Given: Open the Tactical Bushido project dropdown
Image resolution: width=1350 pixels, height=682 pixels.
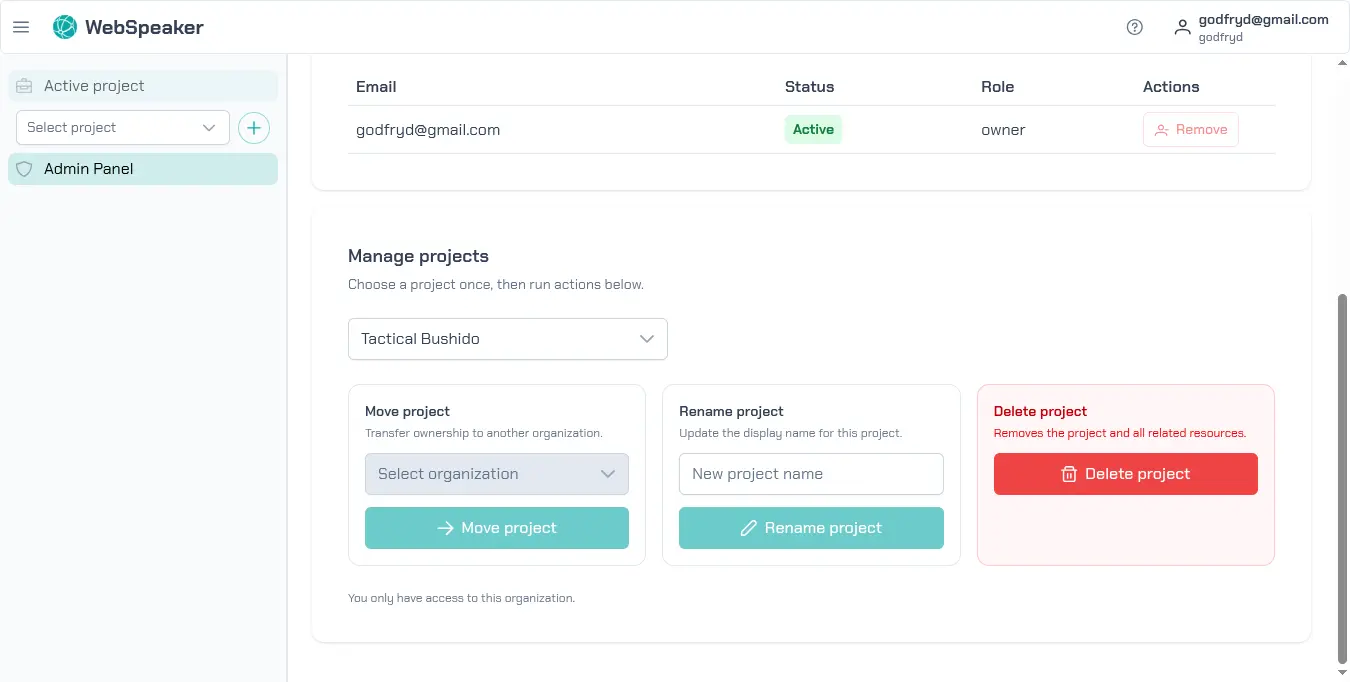Looking at the screenshot, I should click(507, 339).
